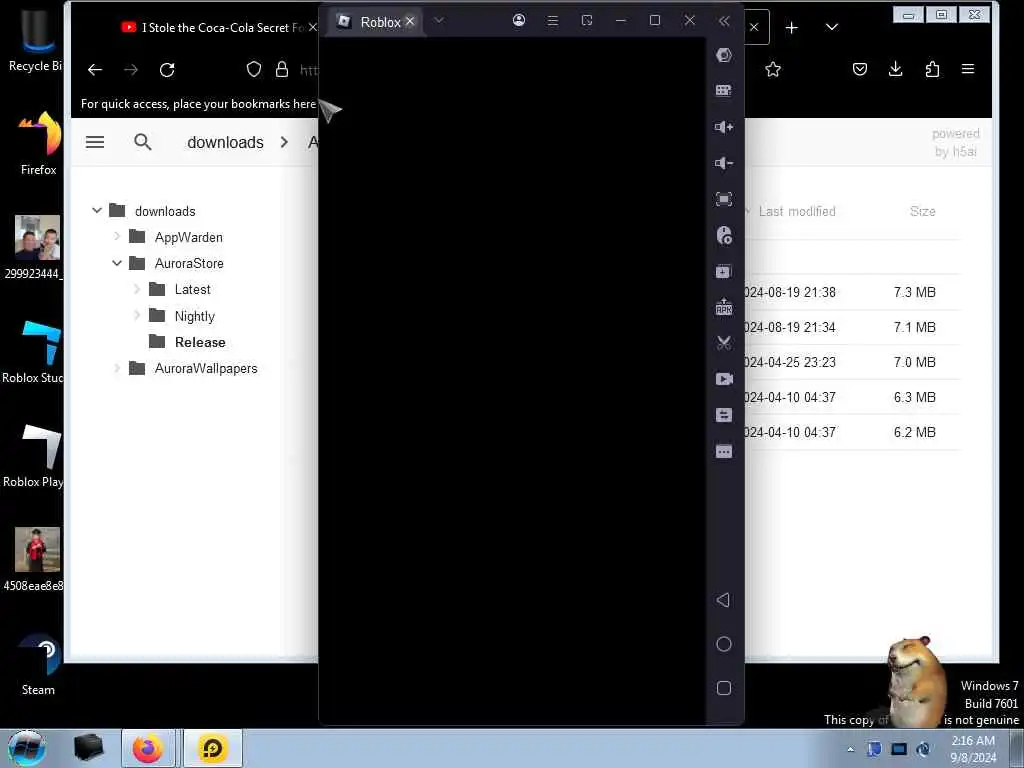1024x768 pixels.
Task: Bookmark this page with star icon
Action: point(773,69)
